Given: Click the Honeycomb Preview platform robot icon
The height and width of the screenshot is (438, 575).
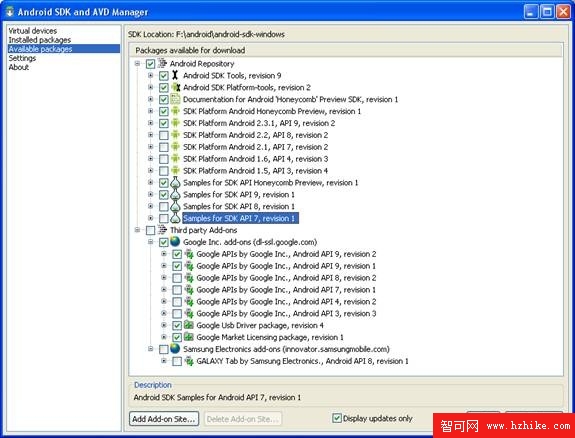Looking at the screenshot, I should click(176, 111).
